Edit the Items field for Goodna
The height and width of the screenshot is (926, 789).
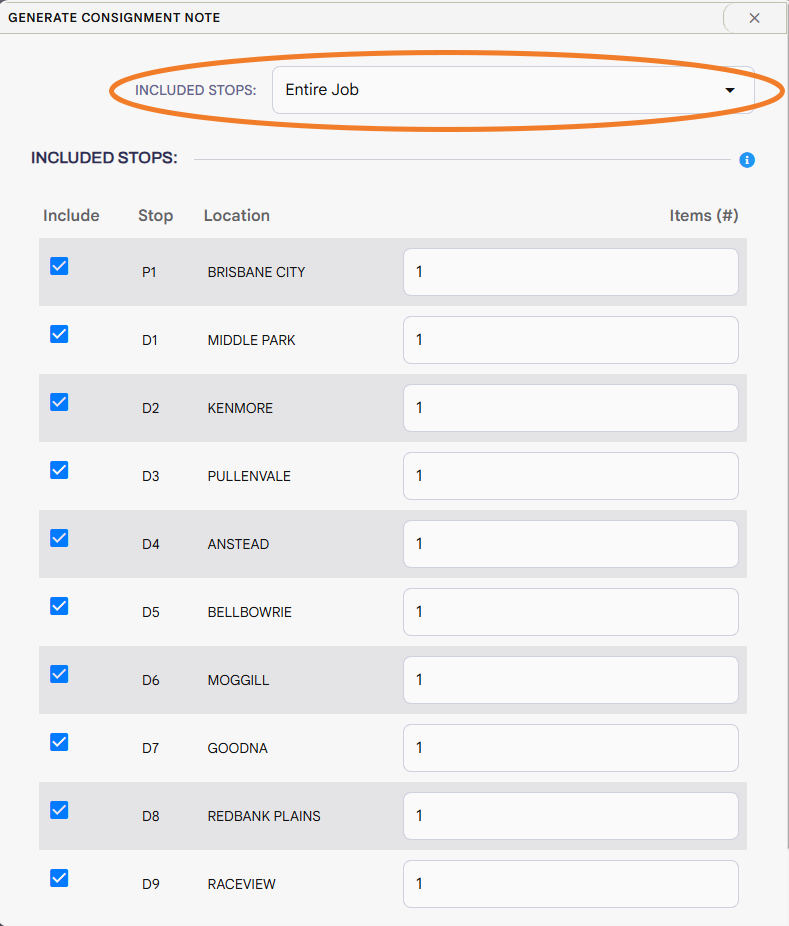[x=570, y=748]
